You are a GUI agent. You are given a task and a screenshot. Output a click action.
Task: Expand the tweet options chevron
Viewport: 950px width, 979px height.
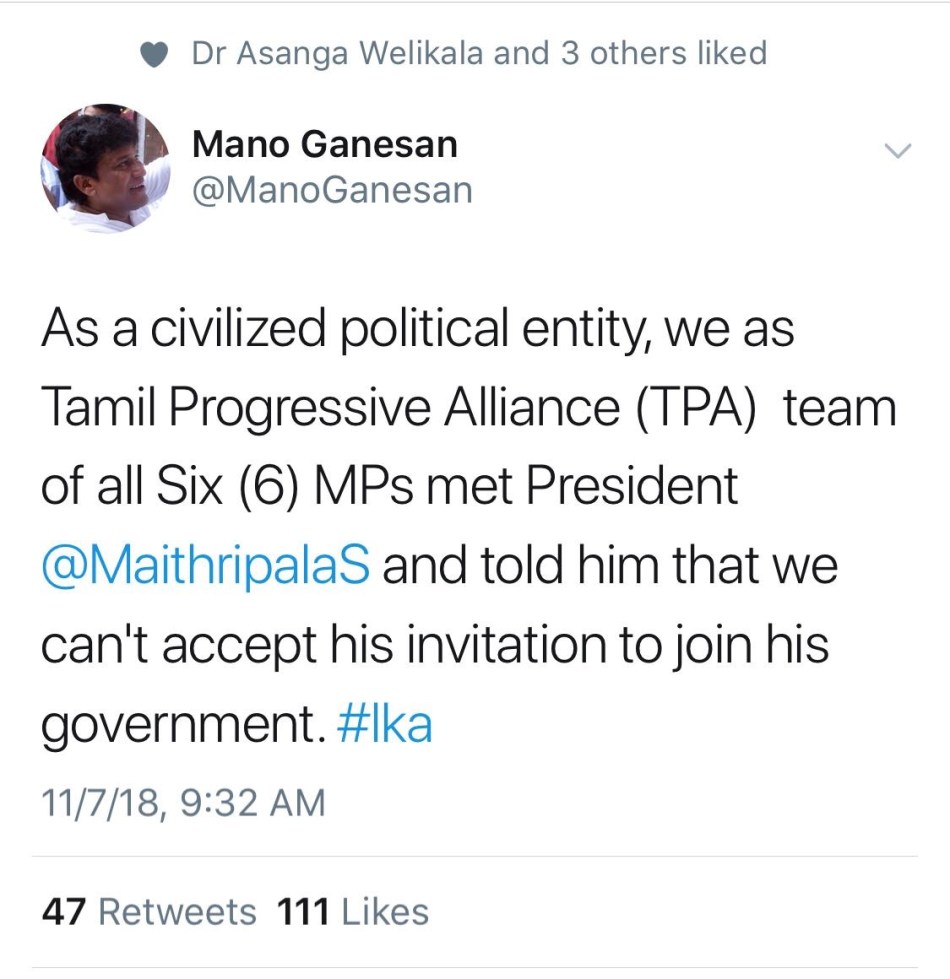pyautogui.click(x=899, y=151)
